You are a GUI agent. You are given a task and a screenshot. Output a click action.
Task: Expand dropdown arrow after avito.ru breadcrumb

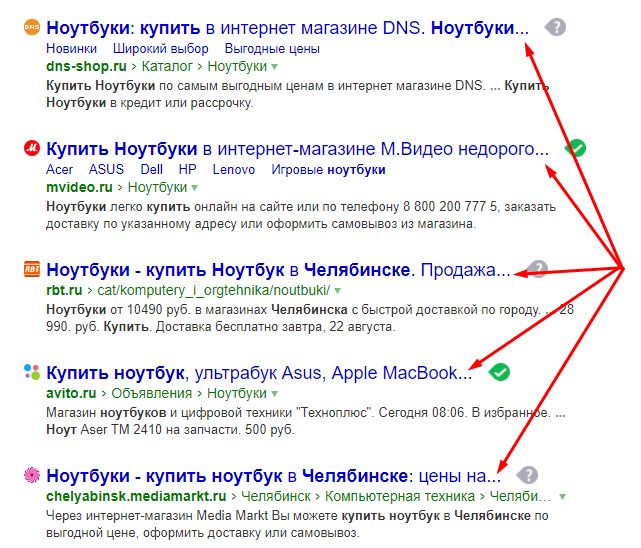[x=274, y=394]
